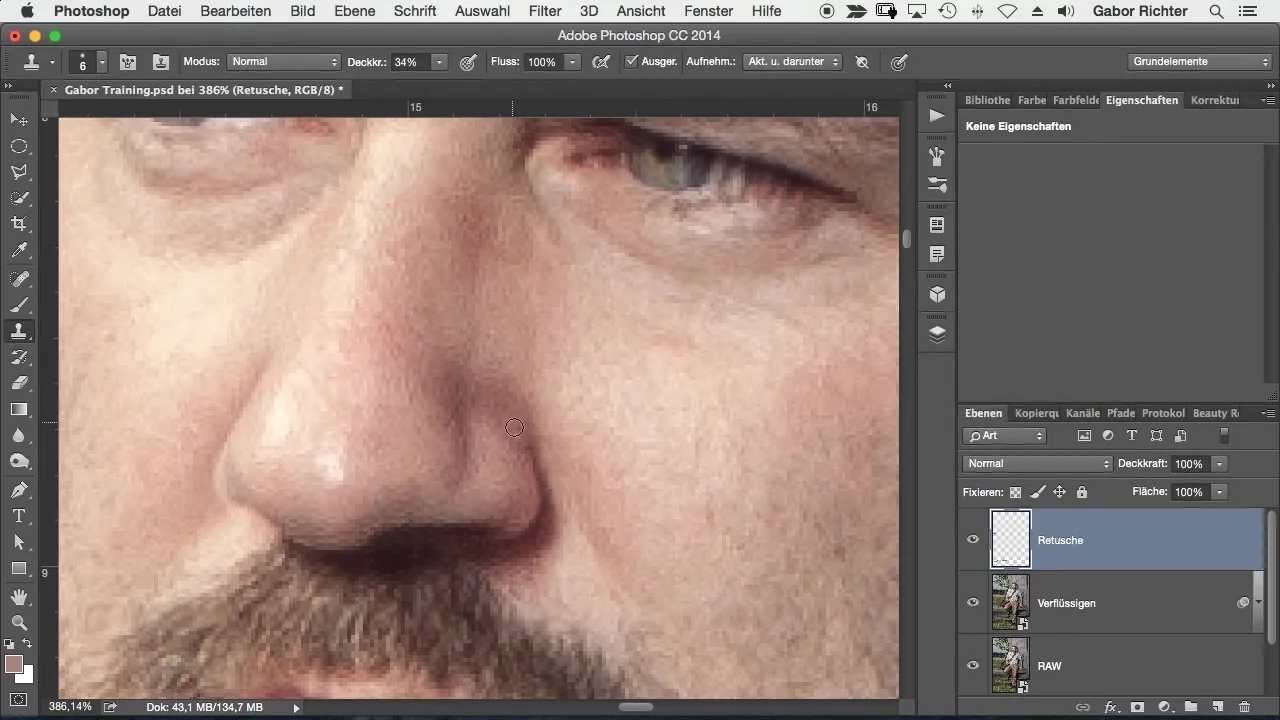Select the Sponge tool
Image resolution: width=1280 pixels, height=720 pixels.
(x=19, y=461)
